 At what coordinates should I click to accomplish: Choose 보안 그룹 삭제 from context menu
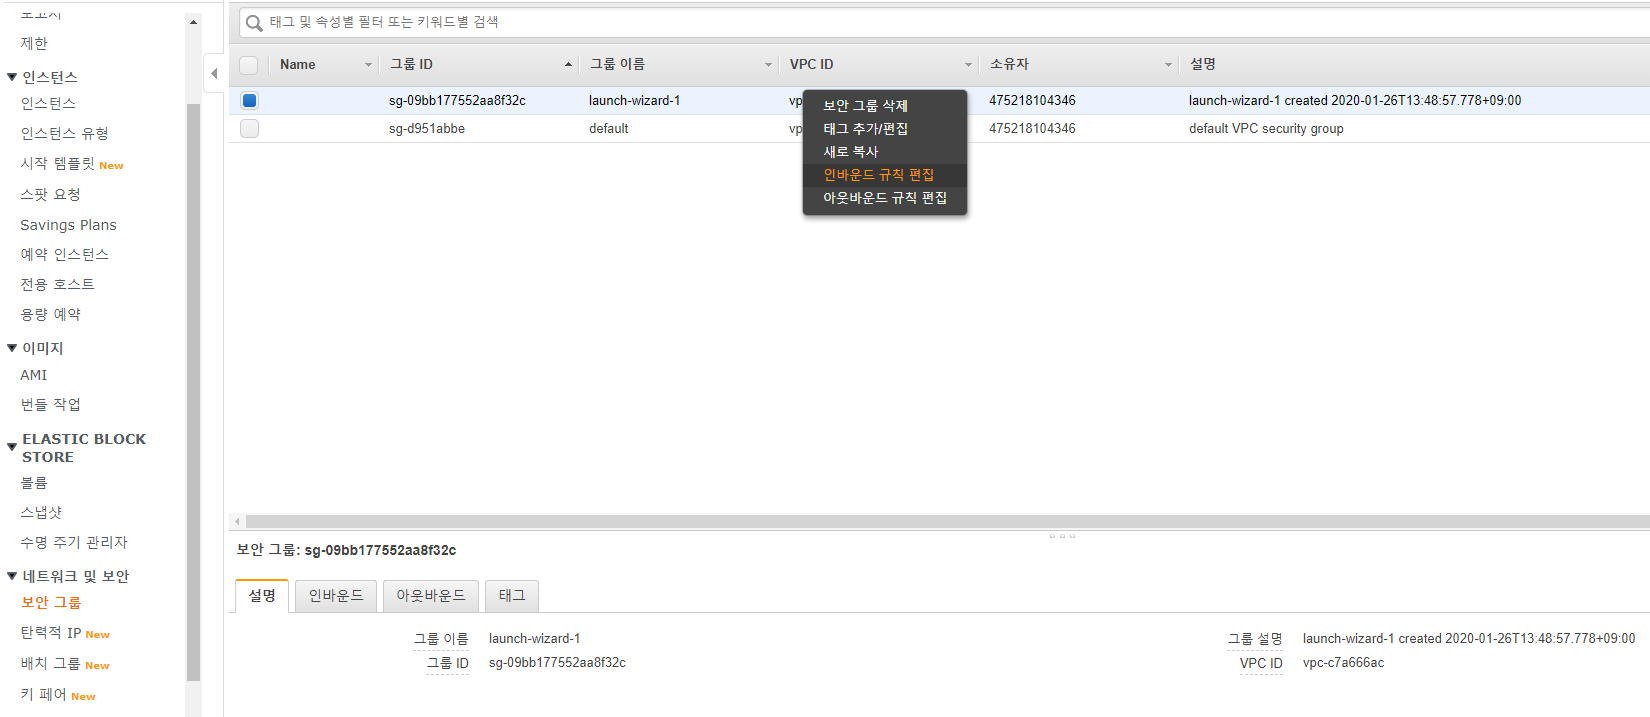point(885,106)
